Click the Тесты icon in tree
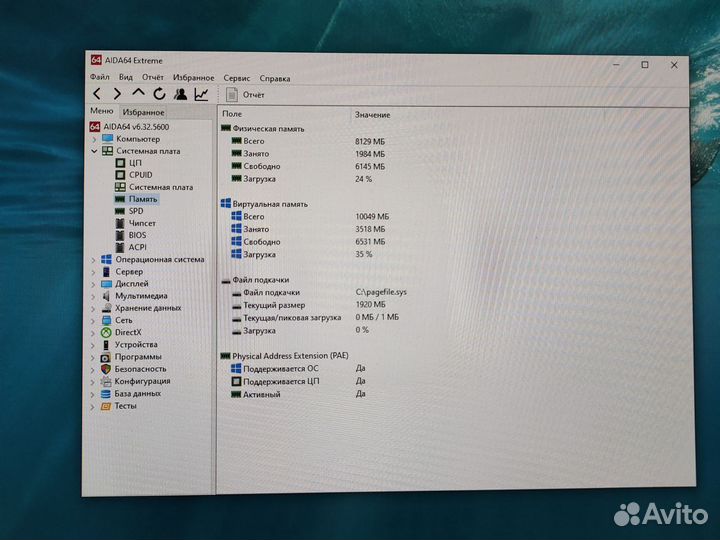 106,406
